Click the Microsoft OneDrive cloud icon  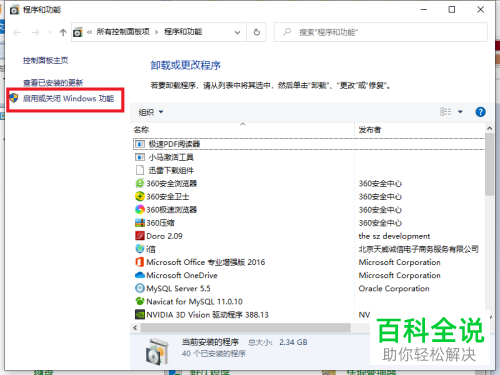pyautogui.click(x=140, y=275)
